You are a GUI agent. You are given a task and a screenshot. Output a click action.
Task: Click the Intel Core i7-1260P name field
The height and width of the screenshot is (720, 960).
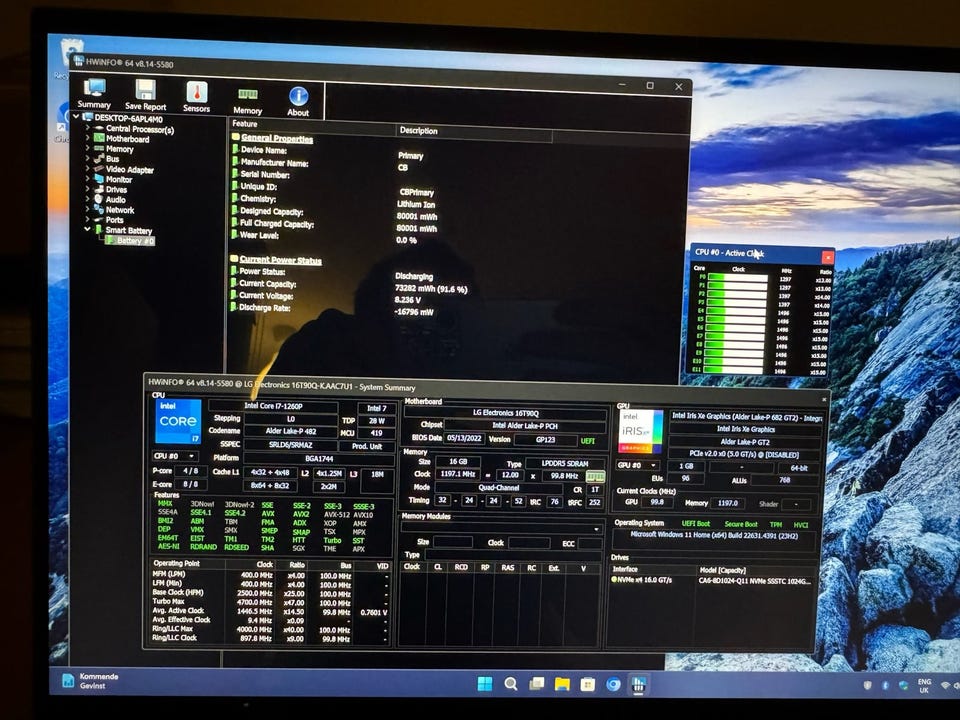[x=273, y=406]
